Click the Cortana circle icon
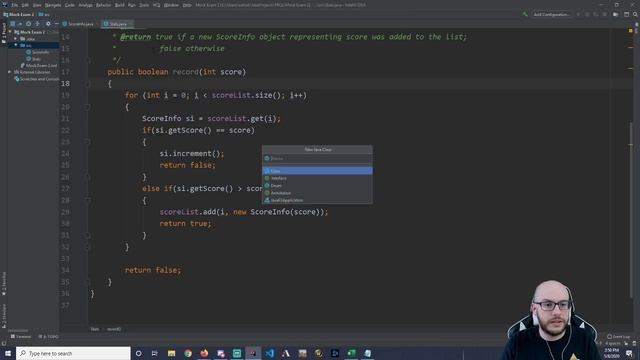 click(138, 353)
